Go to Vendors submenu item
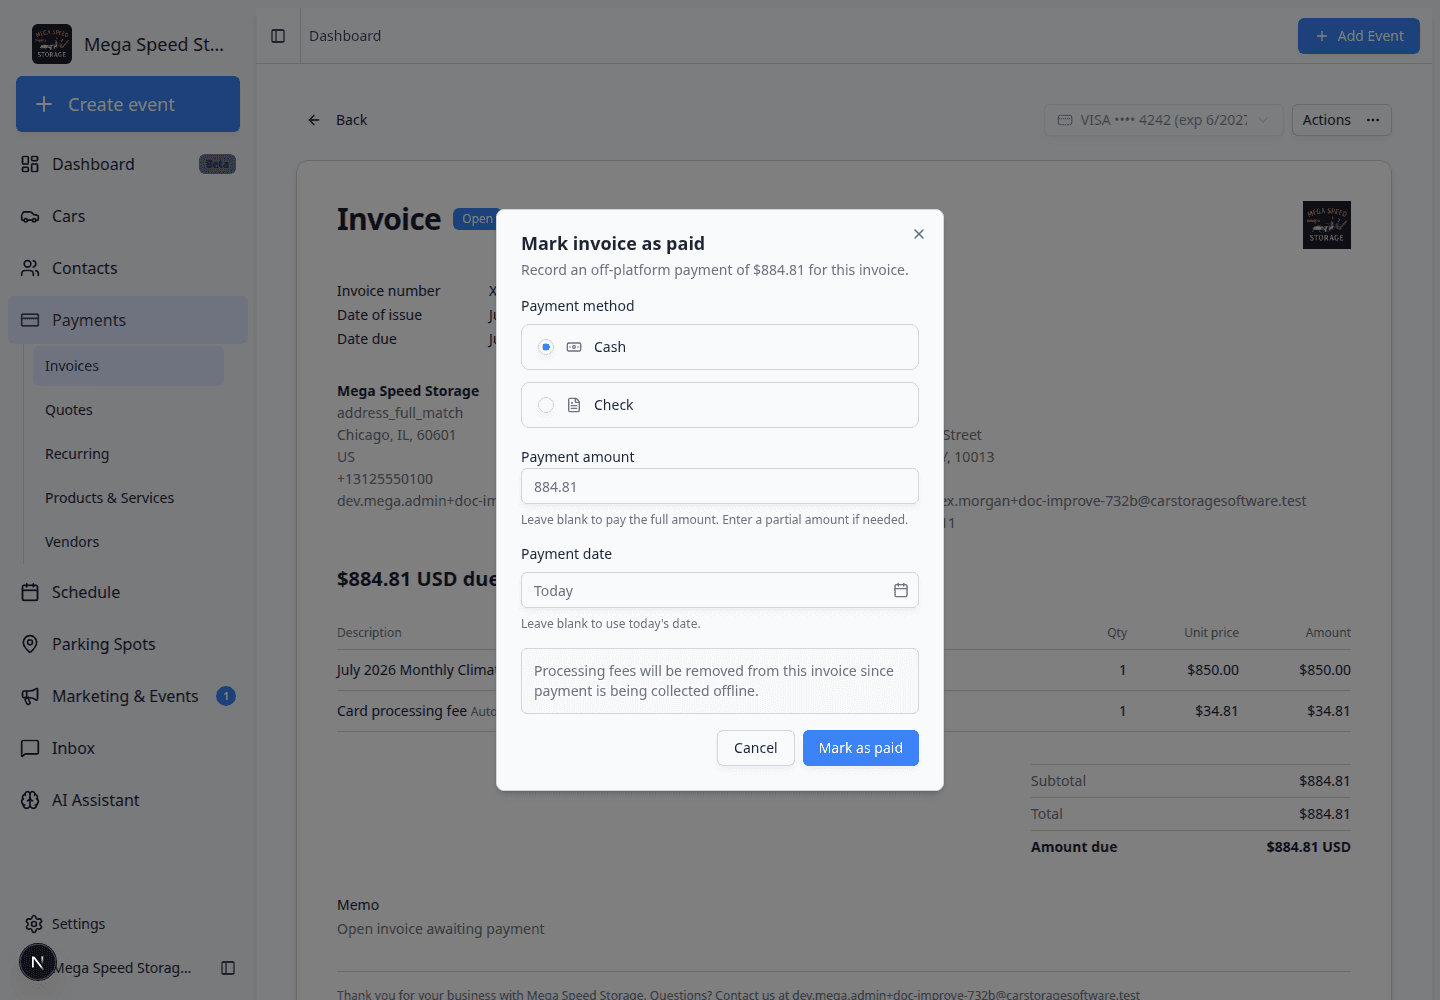1440x1000 pixels. 128,542
